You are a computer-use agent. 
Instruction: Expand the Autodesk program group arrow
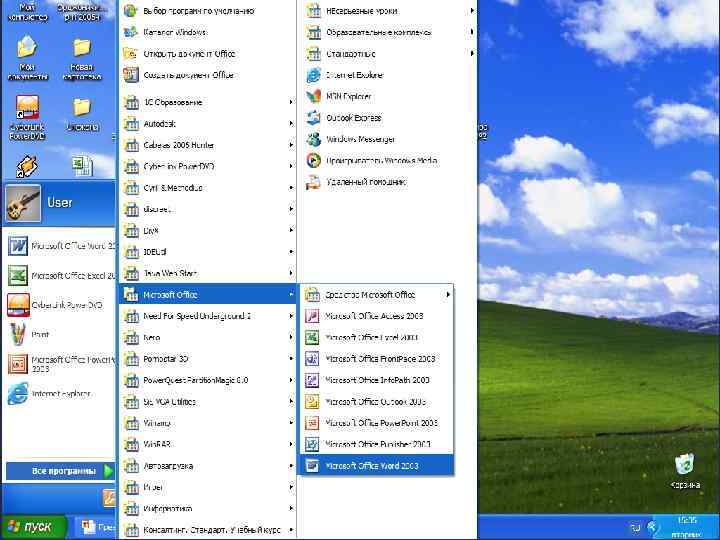pos(291,124)
